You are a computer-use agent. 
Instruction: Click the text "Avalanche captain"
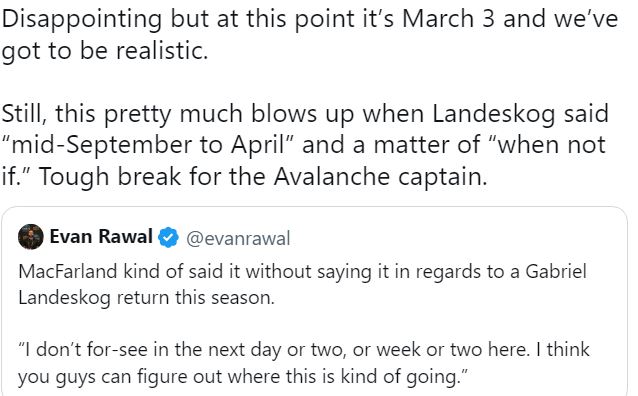coord(380,177)
